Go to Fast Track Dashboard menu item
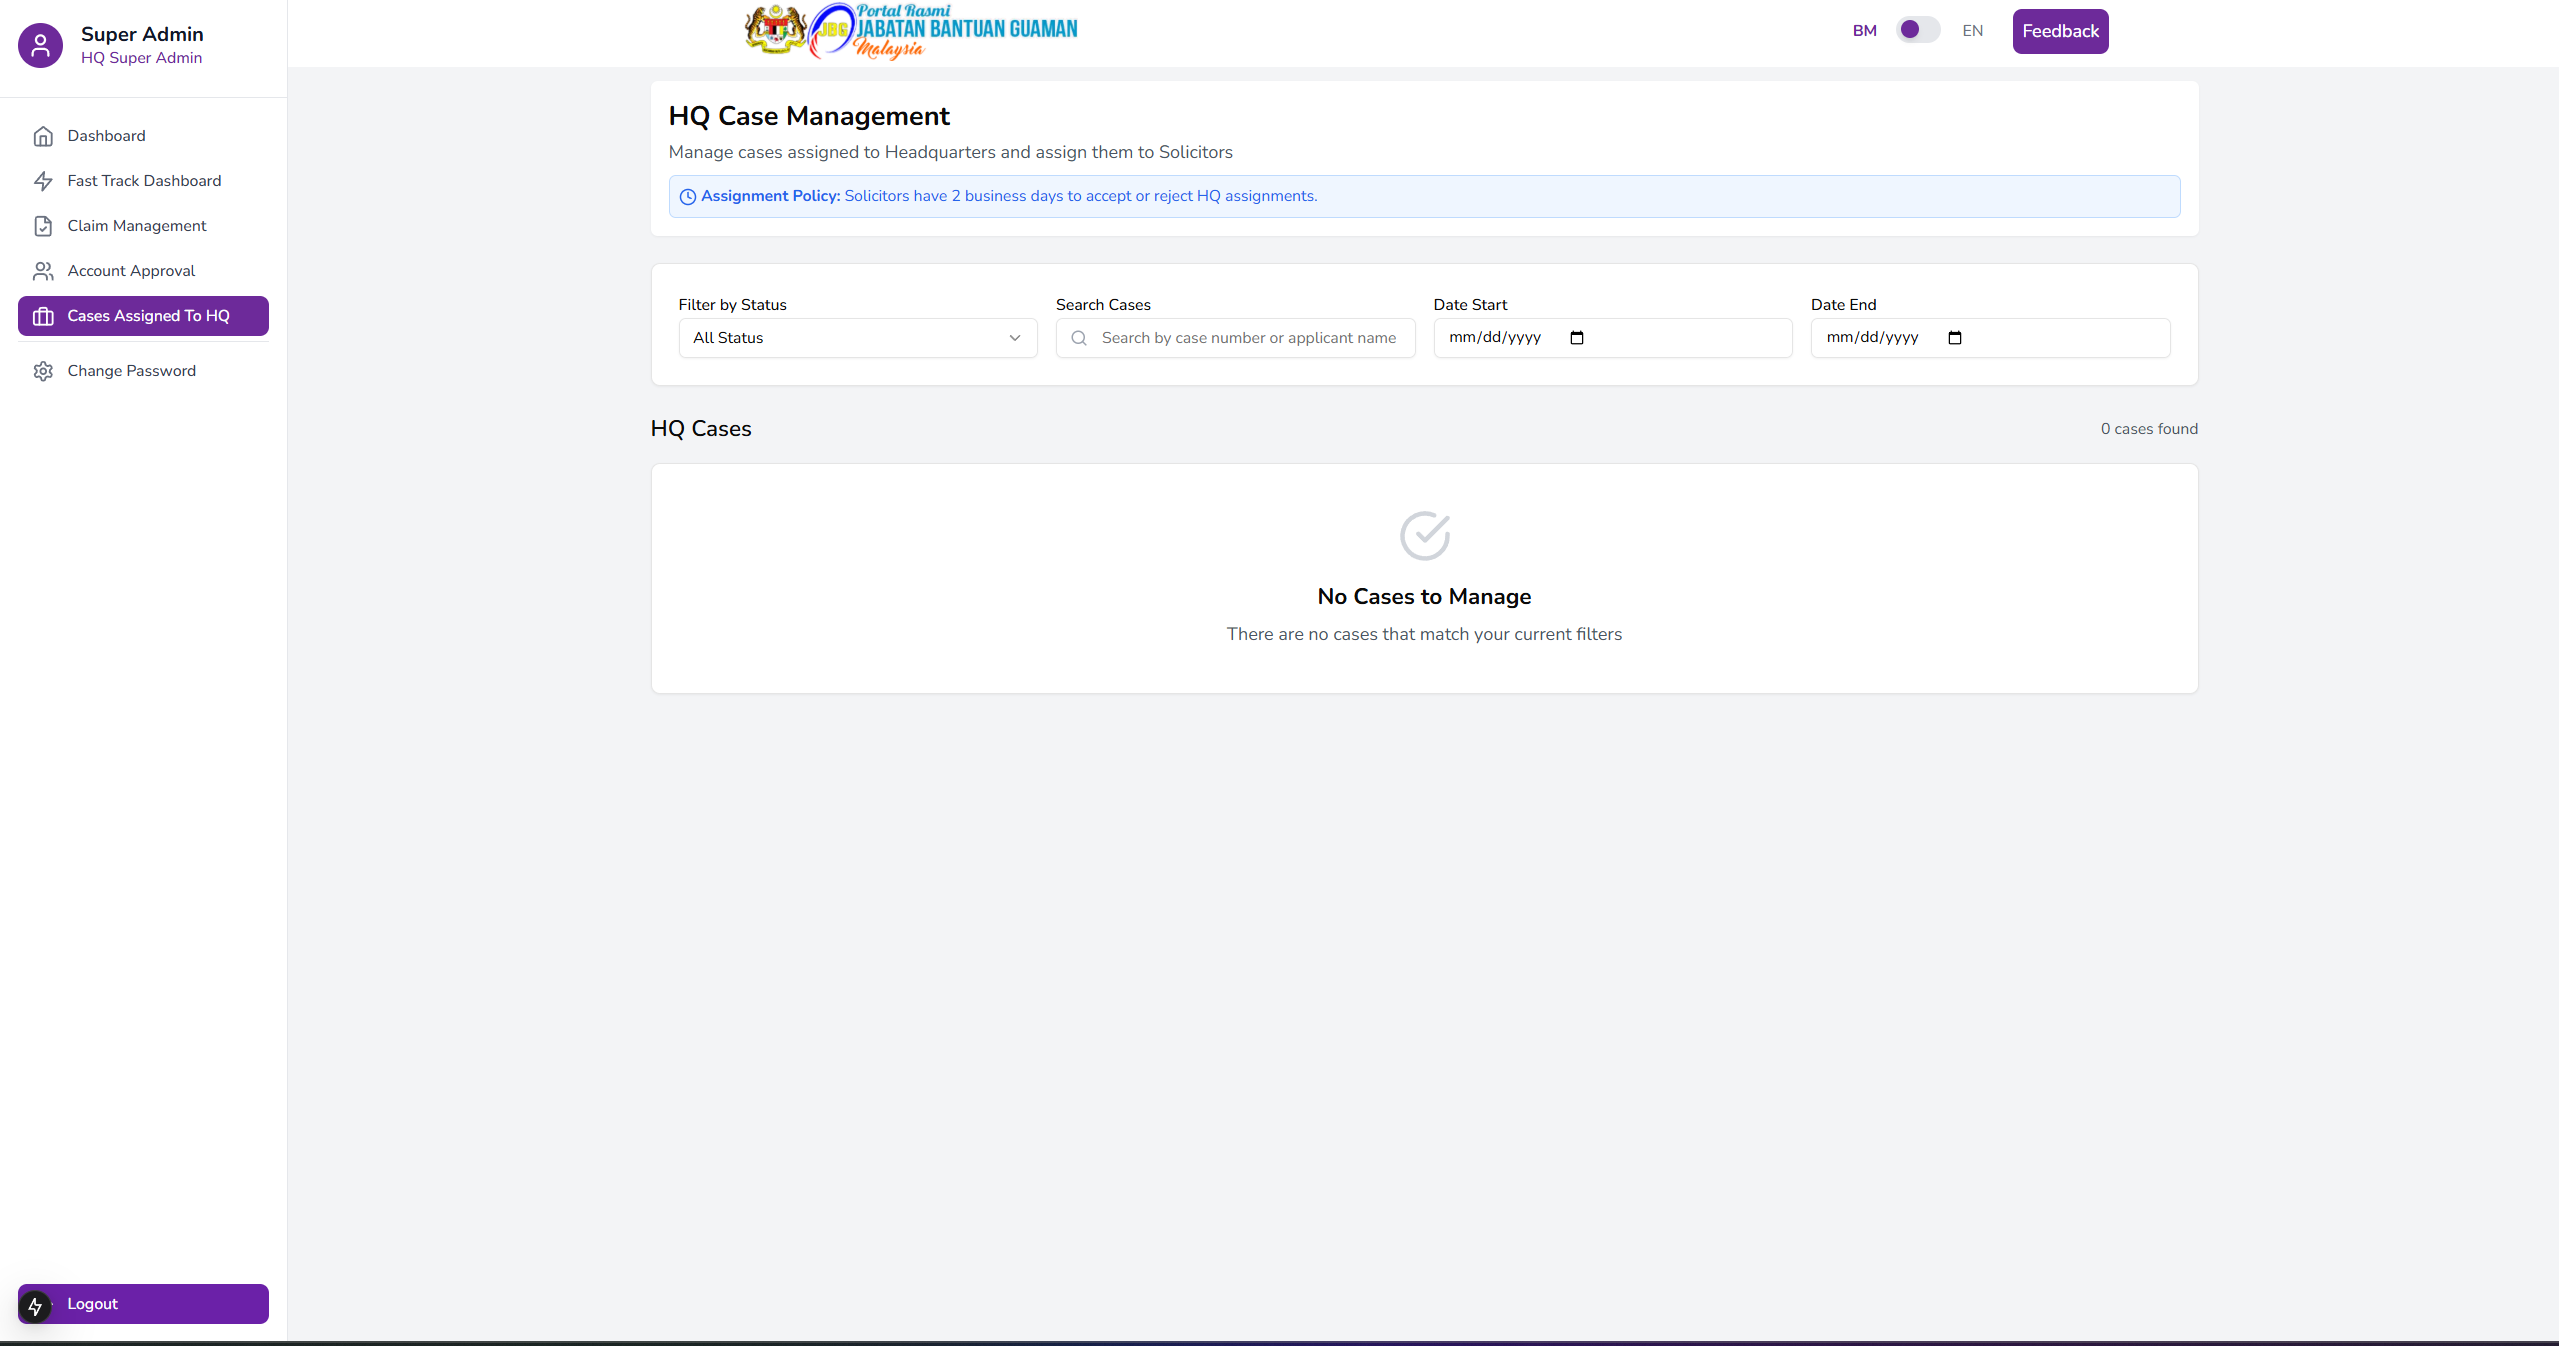This screenshot has height=1346, width=2559. 144,181
